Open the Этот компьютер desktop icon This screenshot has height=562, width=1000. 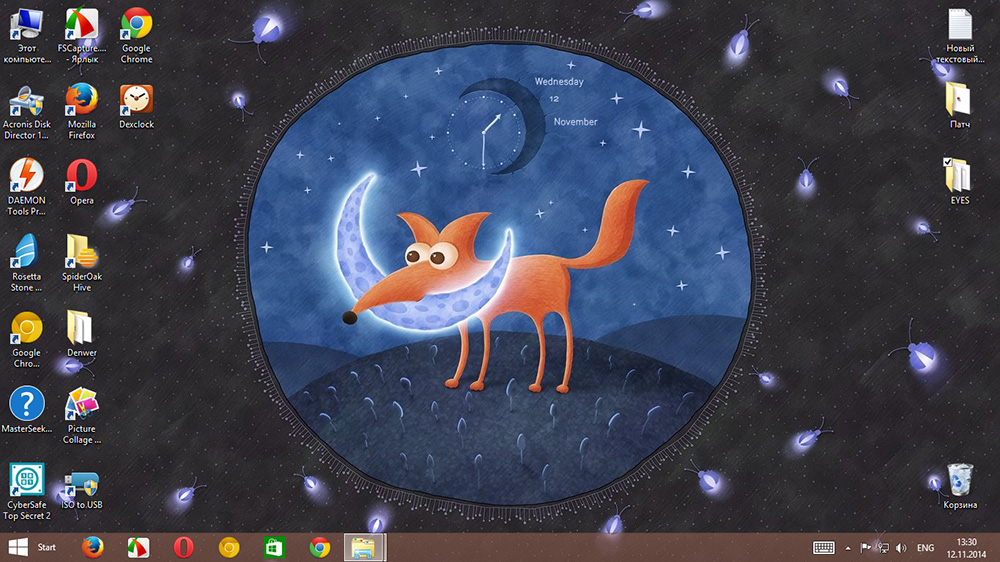pyautogui.click(x=26, y=36)
